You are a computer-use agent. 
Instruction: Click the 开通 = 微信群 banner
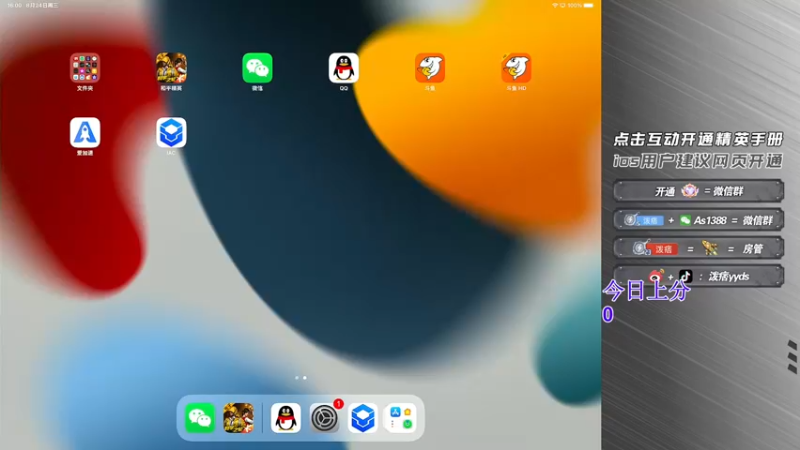(698, 191)
